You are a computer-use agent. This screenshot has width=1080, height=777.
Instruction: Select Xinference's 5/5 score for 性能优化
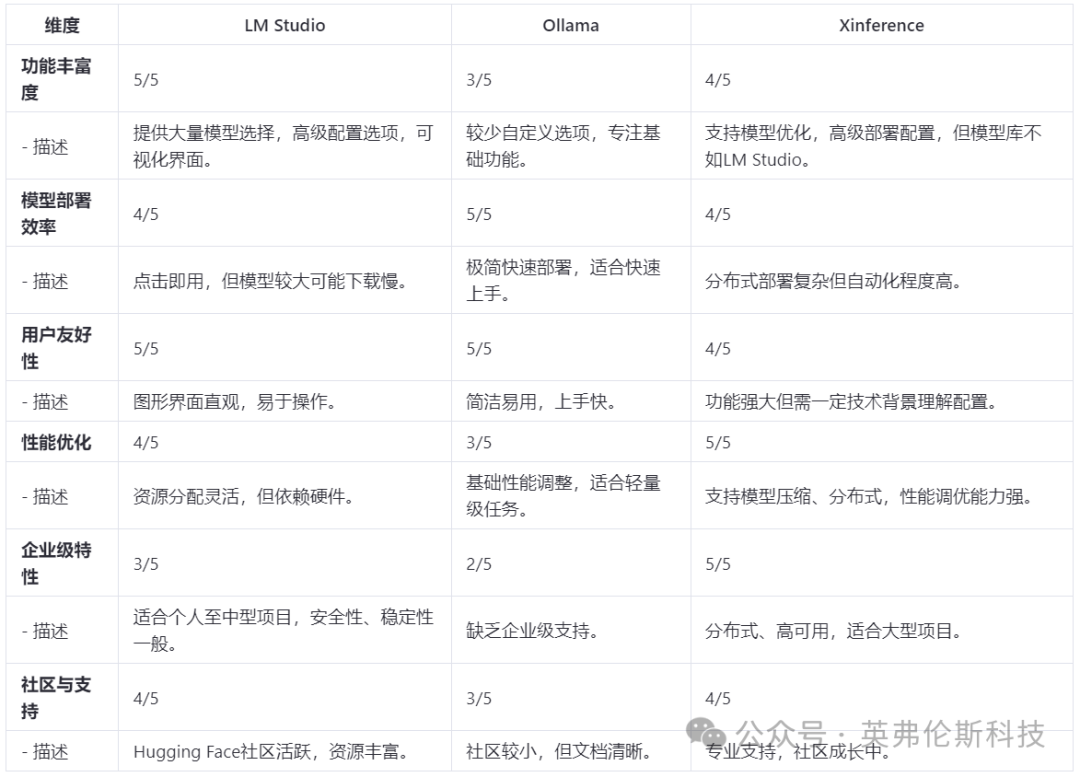(718, 442)
